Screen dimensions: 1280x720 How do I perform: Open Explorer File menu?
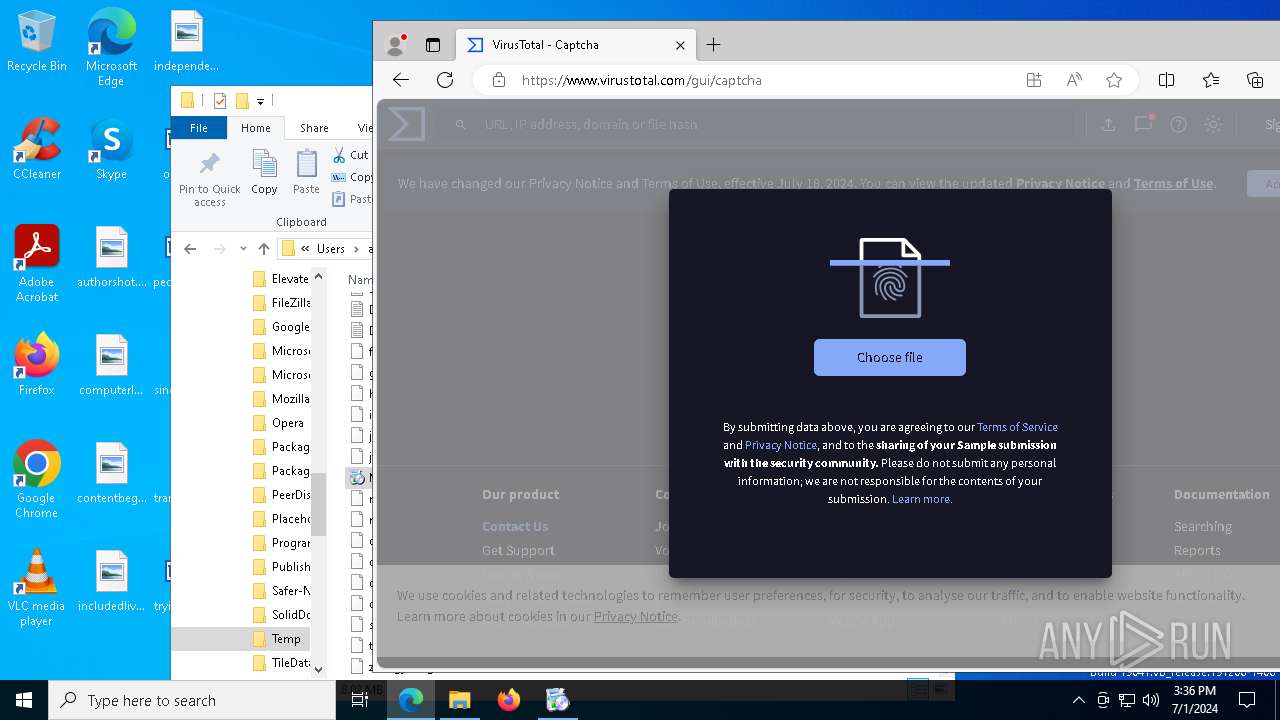pos(199,128)
